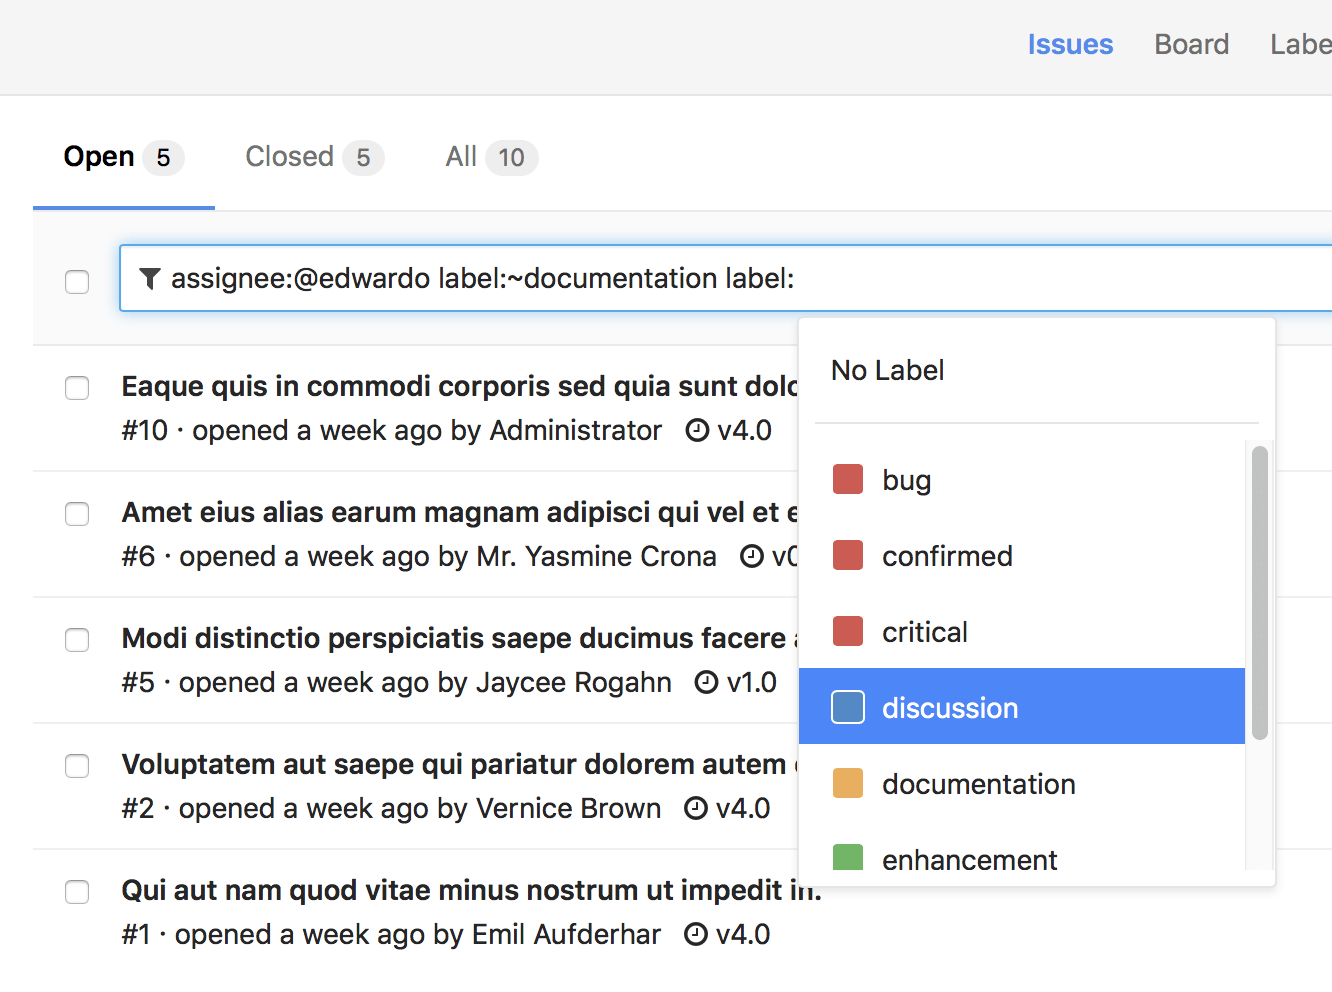The width and height of the screenshot is (1332, 992).
Task: Check the select-all issues checkbox
Action: [x=77, y=282]
